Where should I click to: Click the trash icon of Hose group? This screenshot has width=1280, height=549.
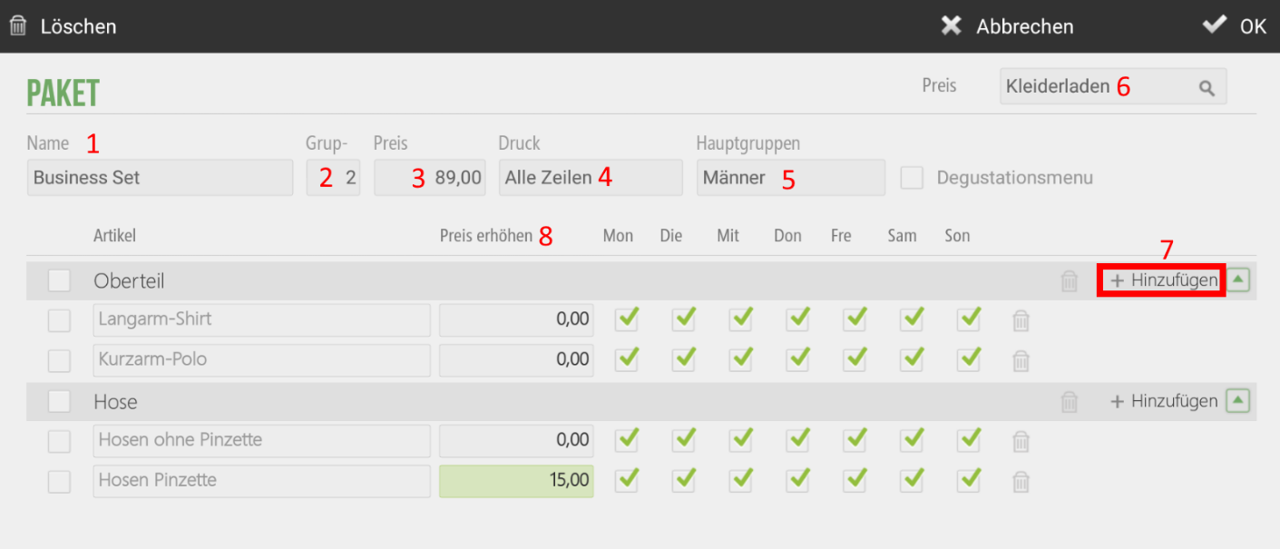click(x=1070, y=402)
